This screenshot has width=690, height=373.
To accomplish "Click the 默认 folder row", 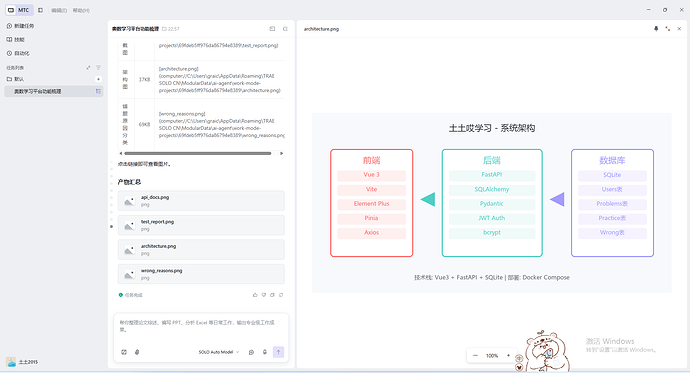I will click(x=54, y=79).
